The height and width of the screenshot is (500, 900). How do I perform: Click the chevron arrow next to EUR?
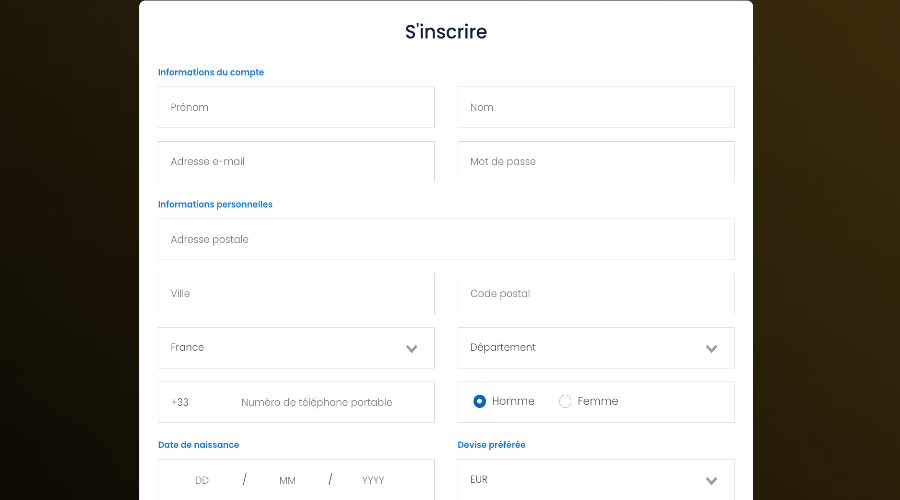[x=711, y=481]
